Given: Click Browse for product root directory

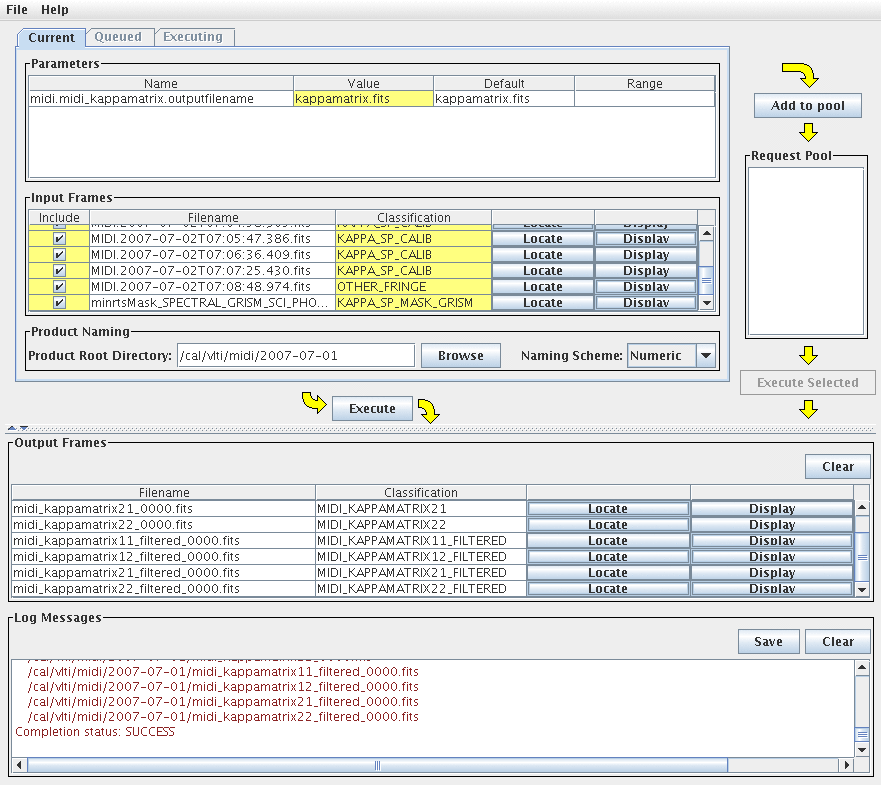Looking at the screenshot, I should 460,356.
